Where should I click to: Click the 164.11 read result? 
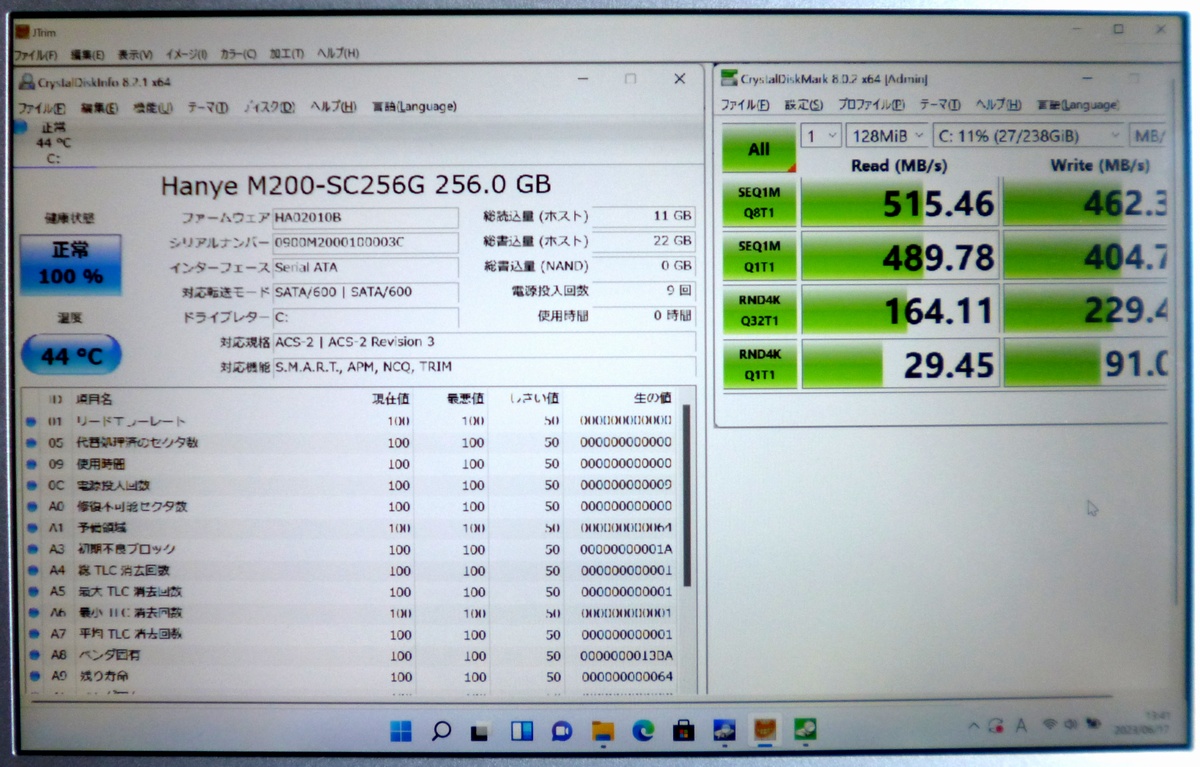[900, 310]
